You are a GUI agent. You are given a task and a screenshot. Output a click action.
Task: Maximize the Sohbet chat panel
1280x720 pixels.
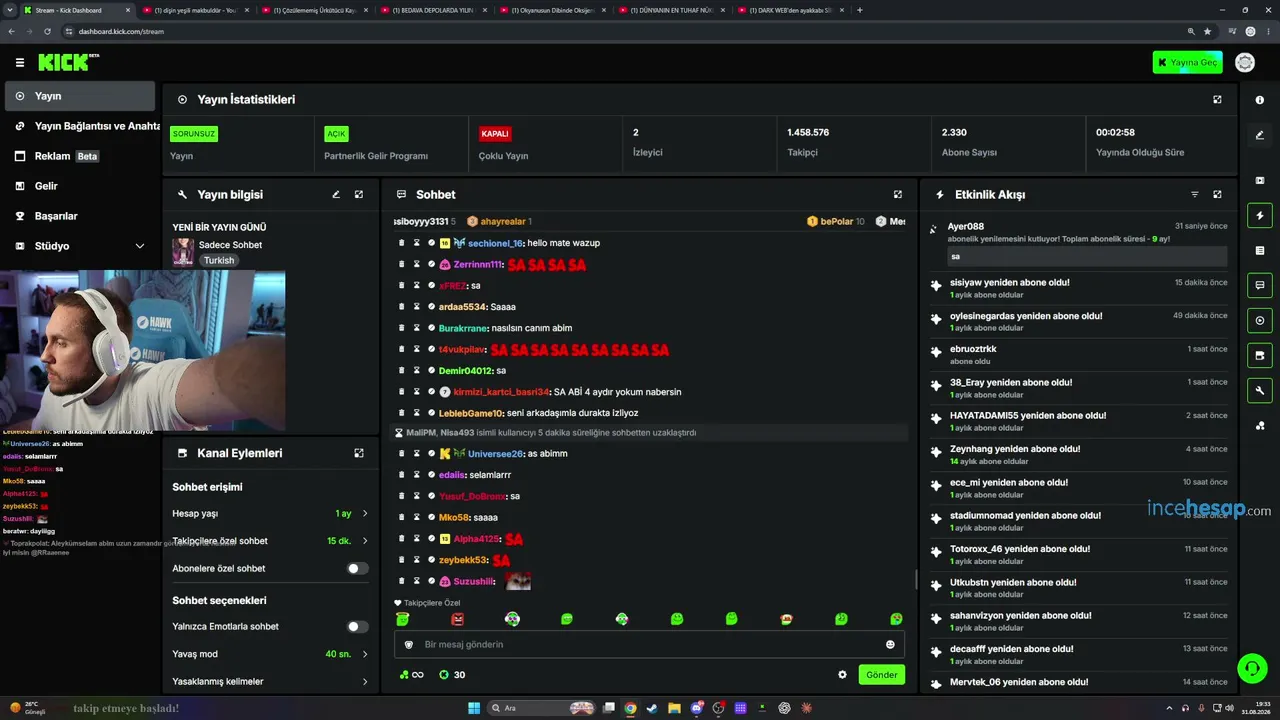[898, 194]
